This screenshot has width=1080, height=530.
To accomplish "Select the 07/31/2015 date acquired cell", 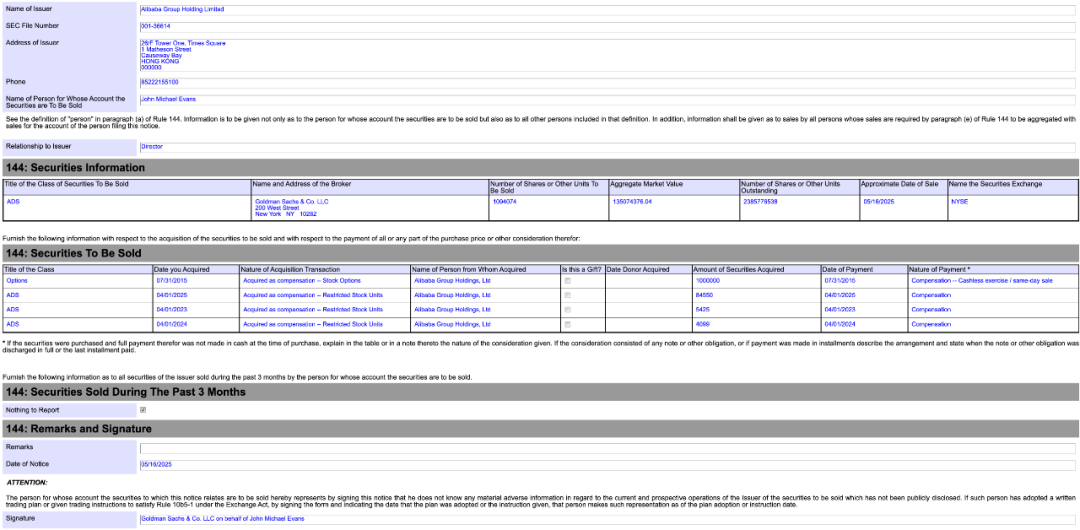I will (196, 281).
